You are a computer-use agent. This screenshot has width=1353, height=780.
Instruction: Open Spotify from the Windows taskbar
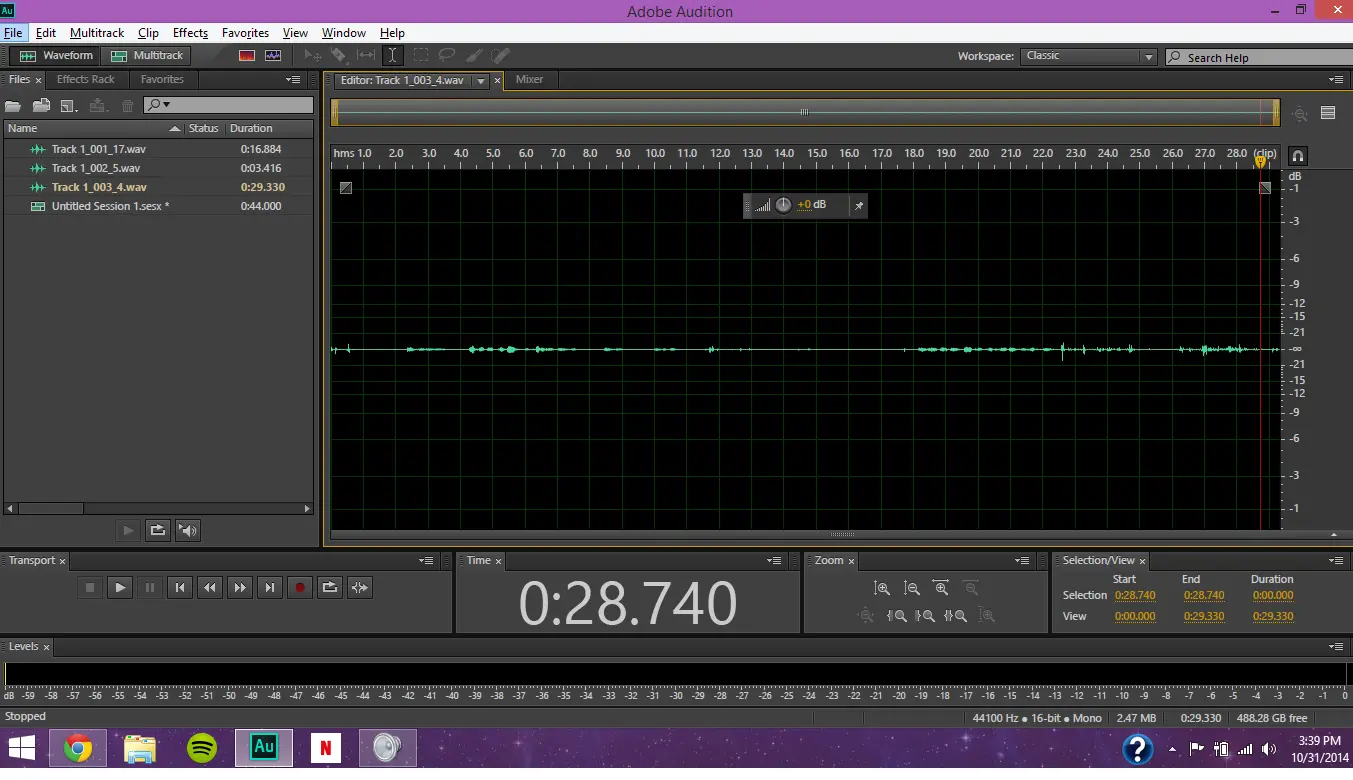(x=202, y=748)
